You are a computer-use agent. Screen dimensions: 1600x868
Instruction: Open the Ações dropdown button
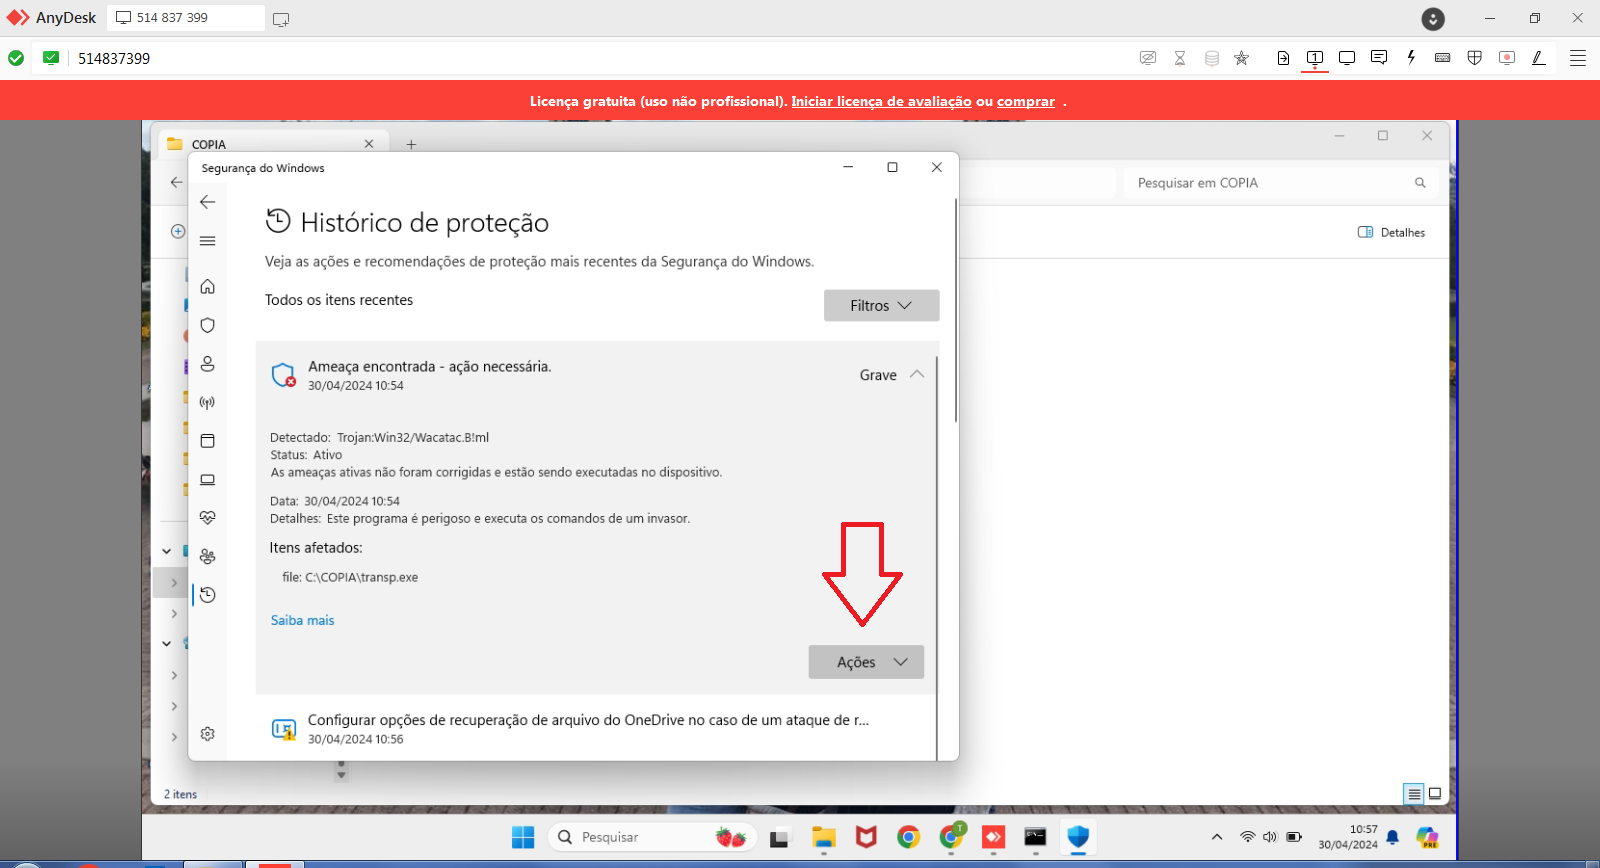[x=866, y=662]
